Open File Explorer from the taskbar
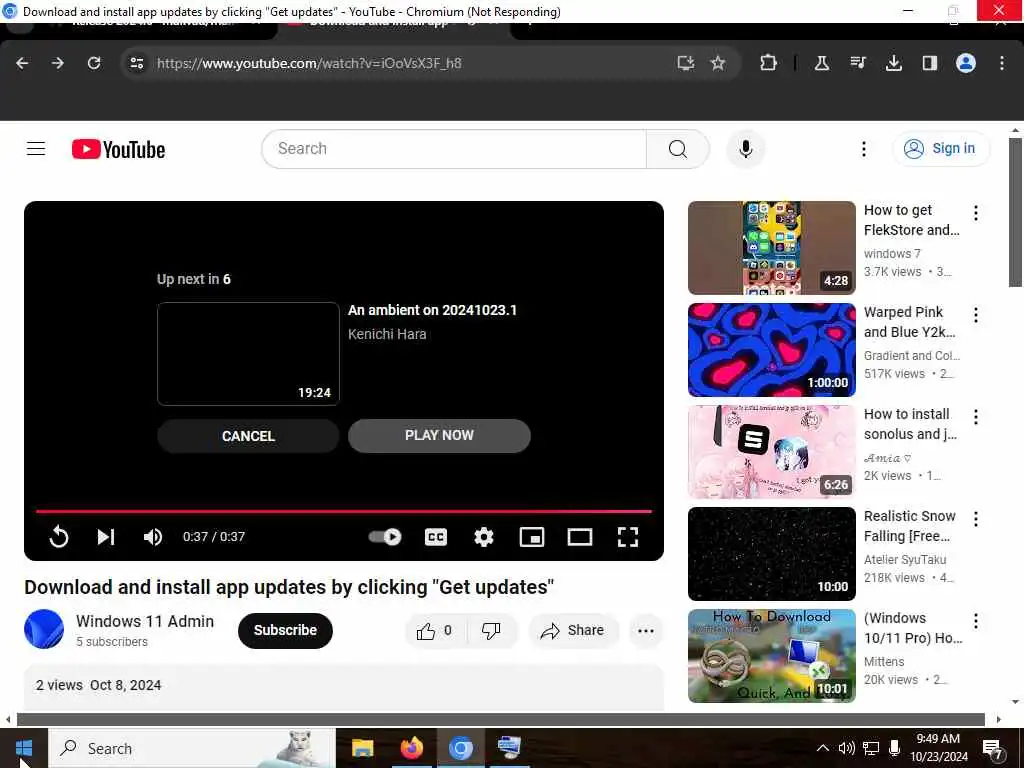The width and height of the screenshot is (1024, 768). pos(362,748)
